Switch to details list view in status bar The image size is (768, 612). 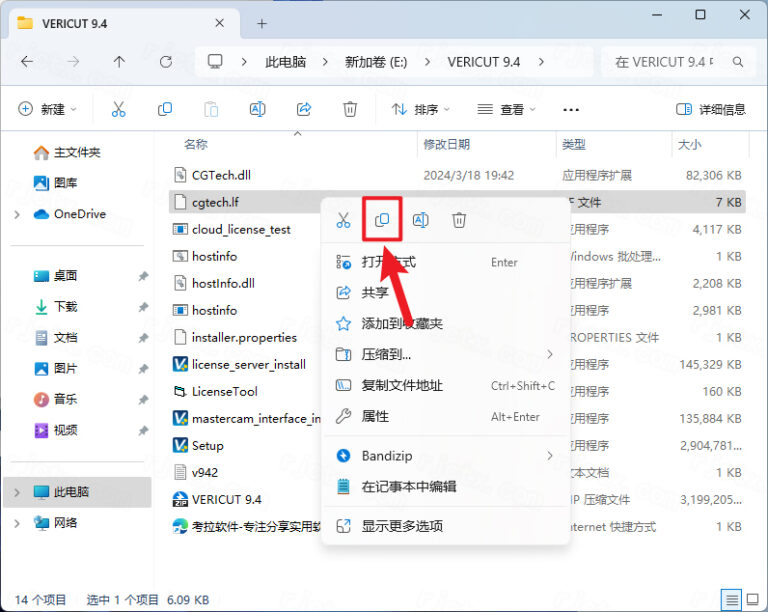[x=731, y=598]
